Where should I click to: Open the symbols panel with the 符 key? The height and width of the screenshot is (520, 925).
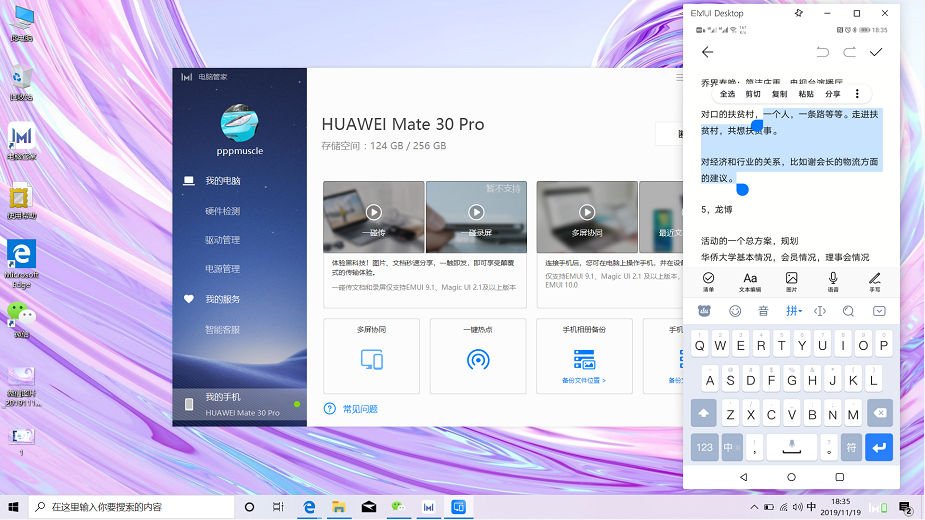pyautogui.click(x=851, y=447)
